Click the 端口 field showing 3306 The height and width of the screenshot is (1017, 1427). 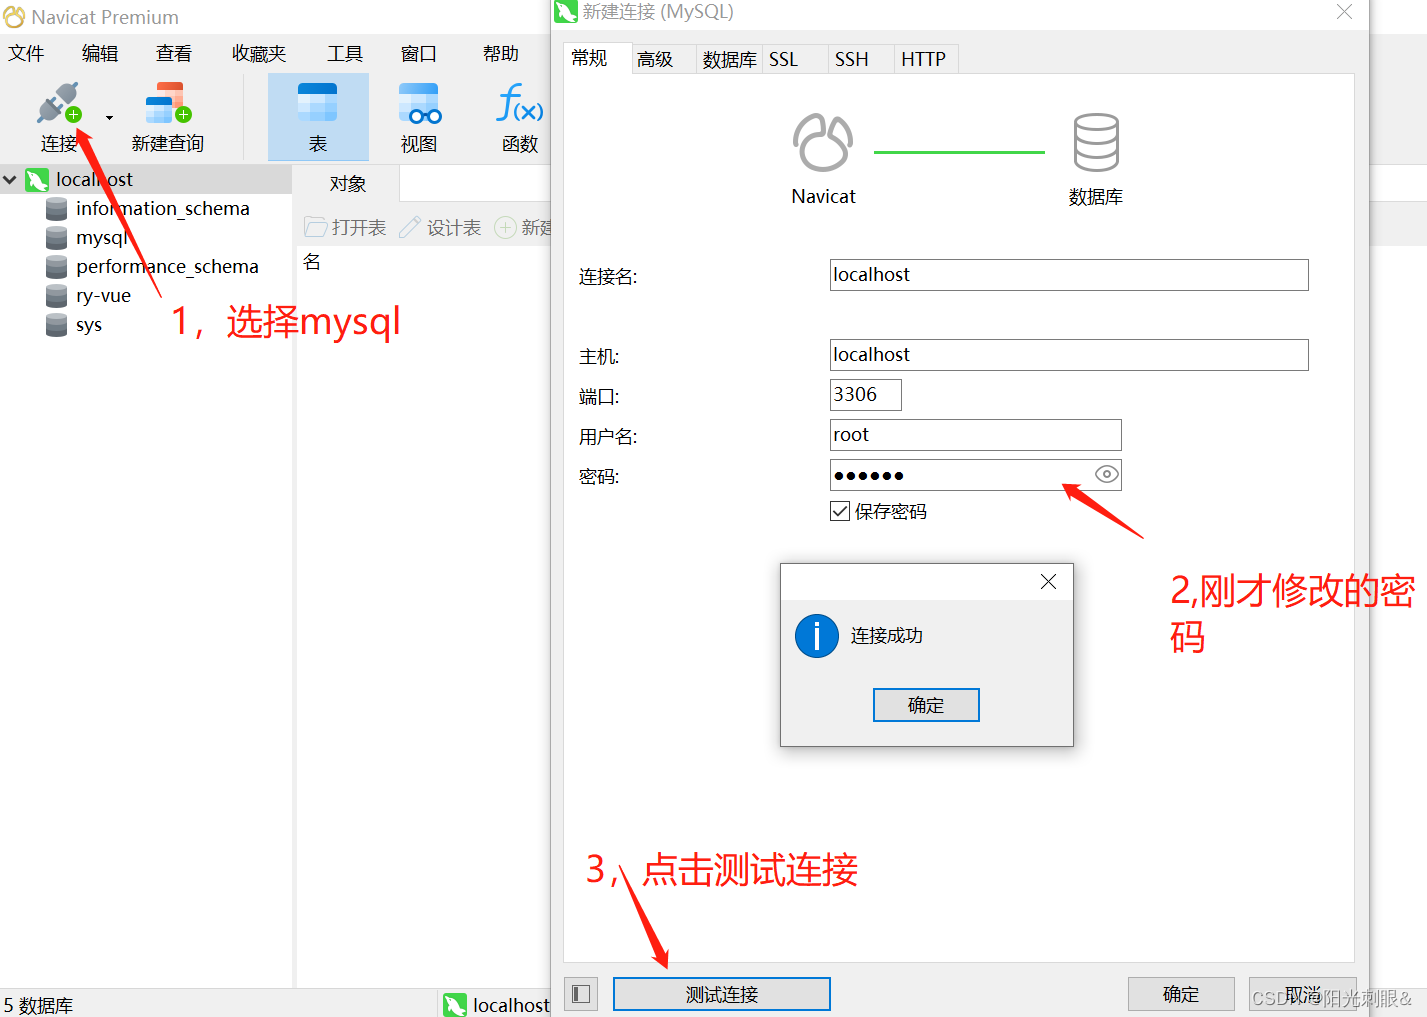coord(866,395)
